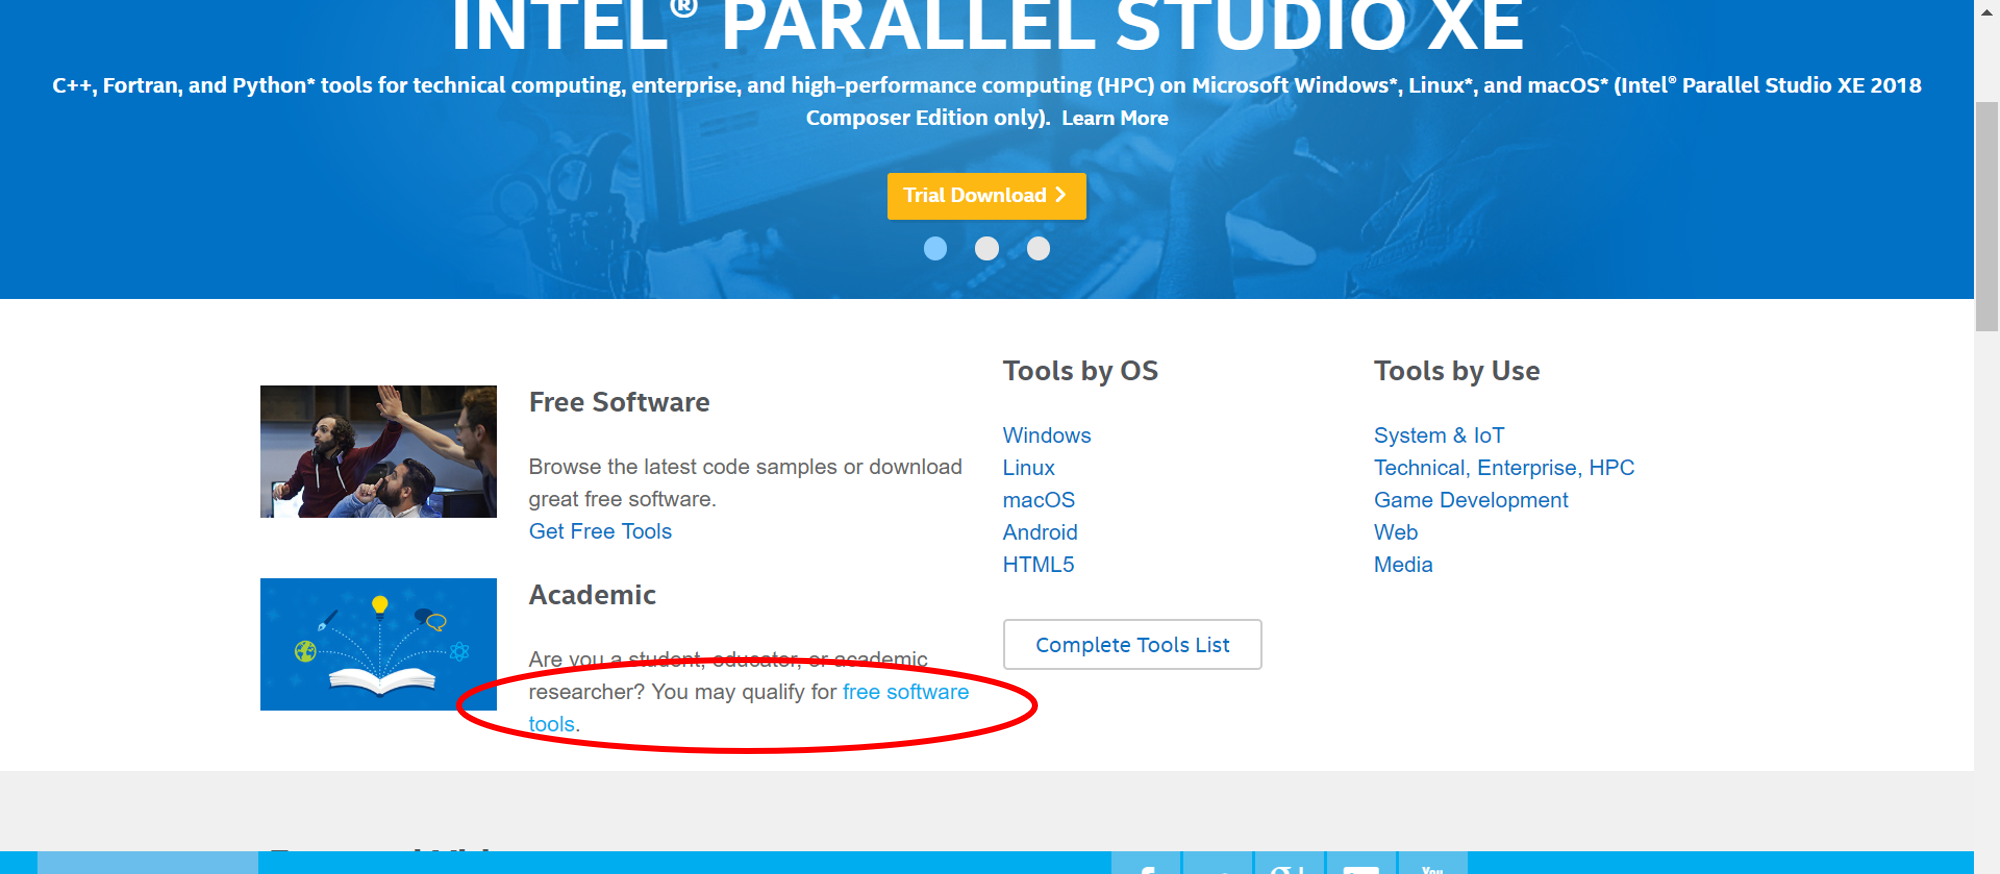
Task: Click the Free Software heading
Action: tap(619, 402)
